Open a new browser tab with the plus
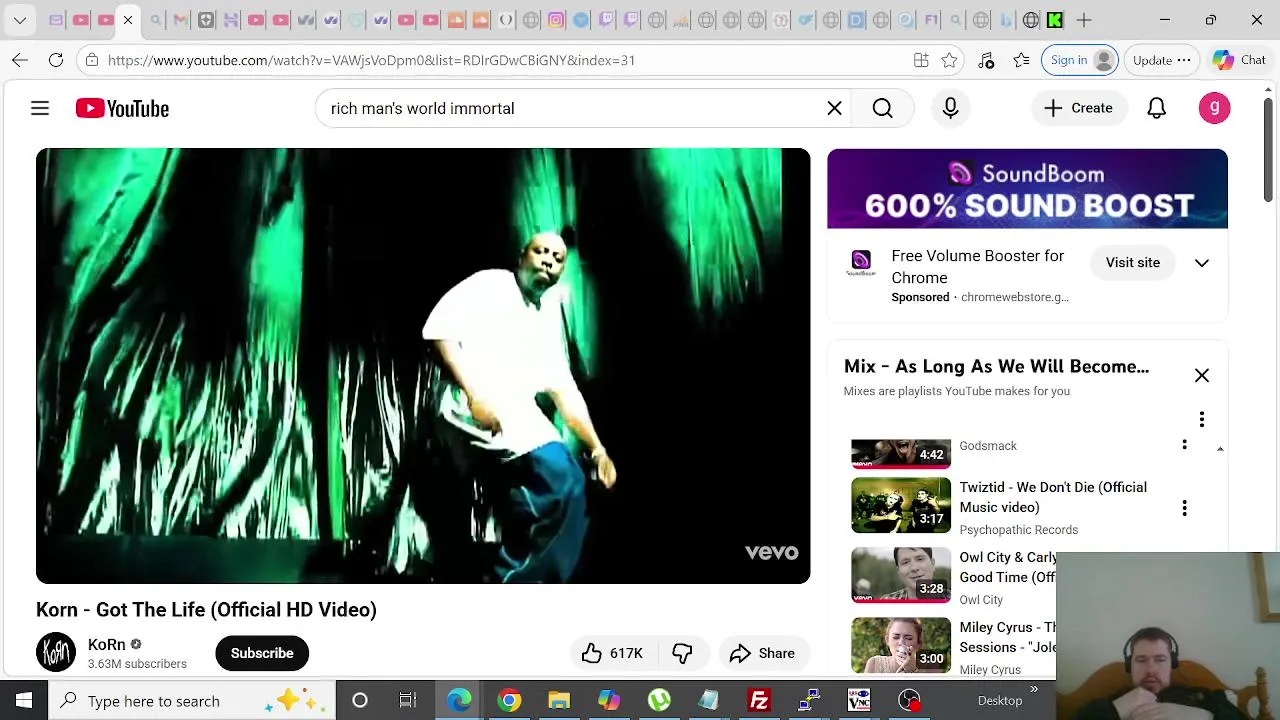The height and width of the screenshot is (720, 1280). pyautogui.click(x=1084, y=20)
